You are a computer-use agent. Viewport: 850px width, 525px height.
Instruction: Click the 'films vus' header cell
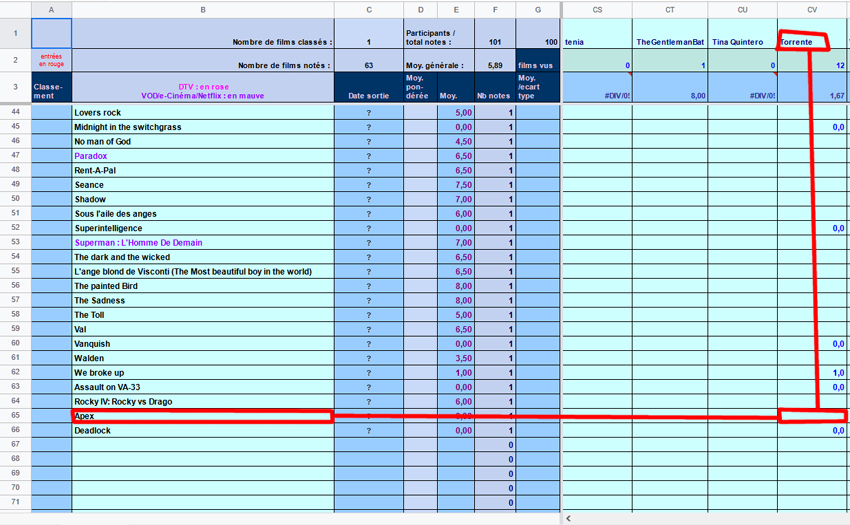[538, 60]
